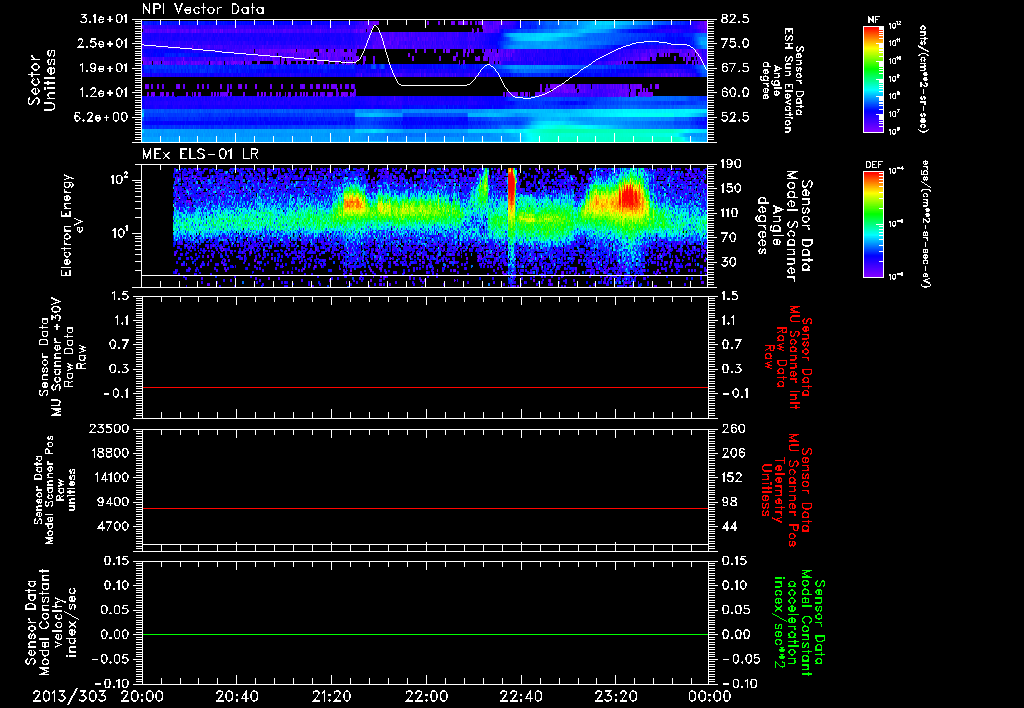Image resolution: width=1024 pixels, height=708 pixels.
Task: Click the '30' scanner angle tick
Action: [x=729, y=263]
